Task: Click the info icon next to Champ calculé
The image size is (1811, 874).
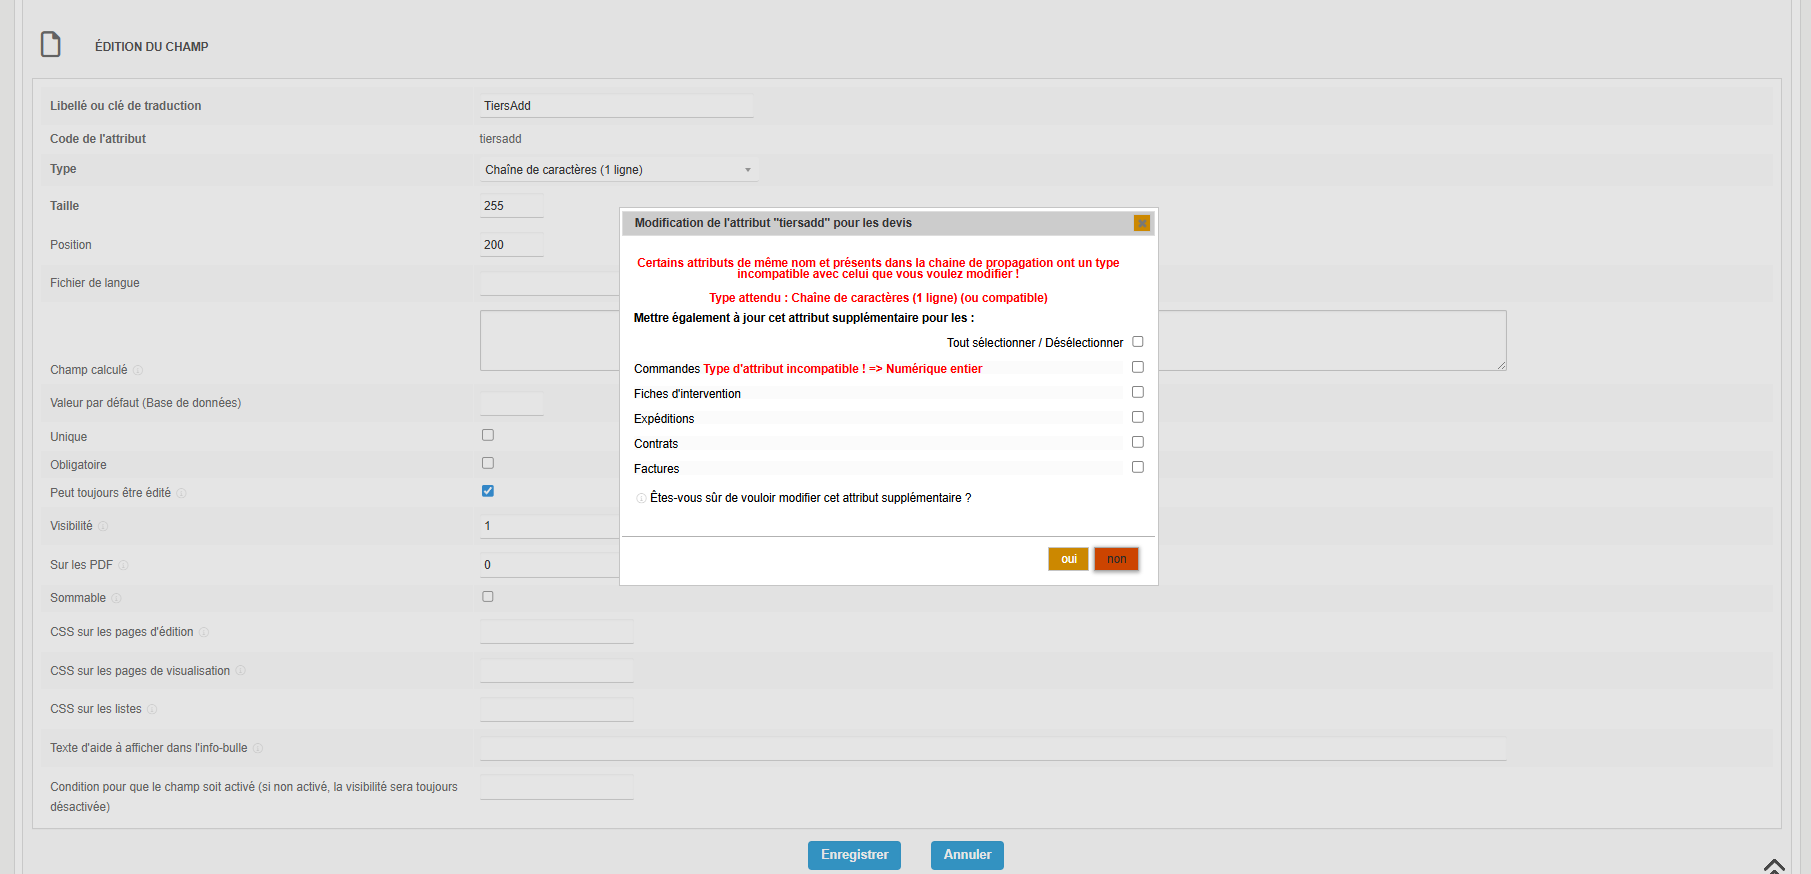Action: pos(138,370)
